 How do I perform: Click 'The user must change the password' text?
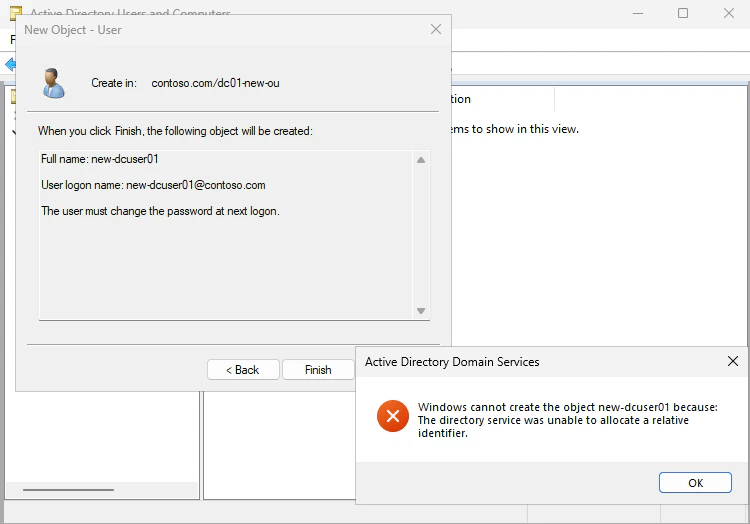pos(160,211)
